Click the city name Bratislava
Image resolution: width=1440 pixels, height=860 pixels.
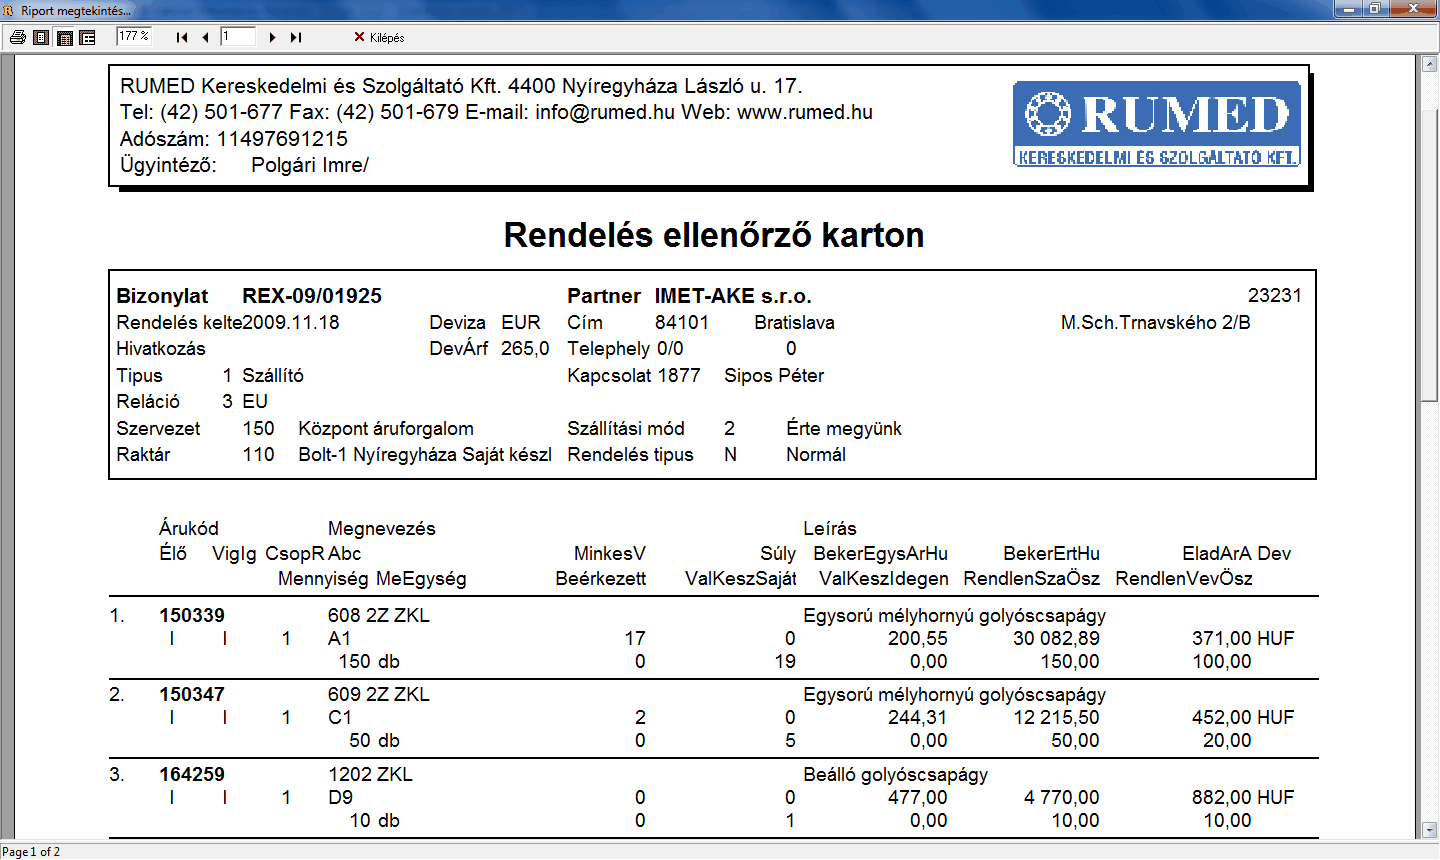[794, 322]
